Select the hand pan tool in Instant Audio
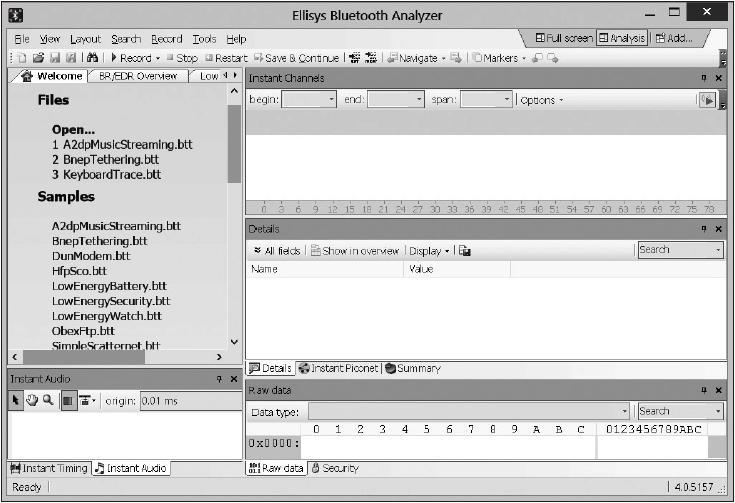The image size is (735, 503). point(32,400)
